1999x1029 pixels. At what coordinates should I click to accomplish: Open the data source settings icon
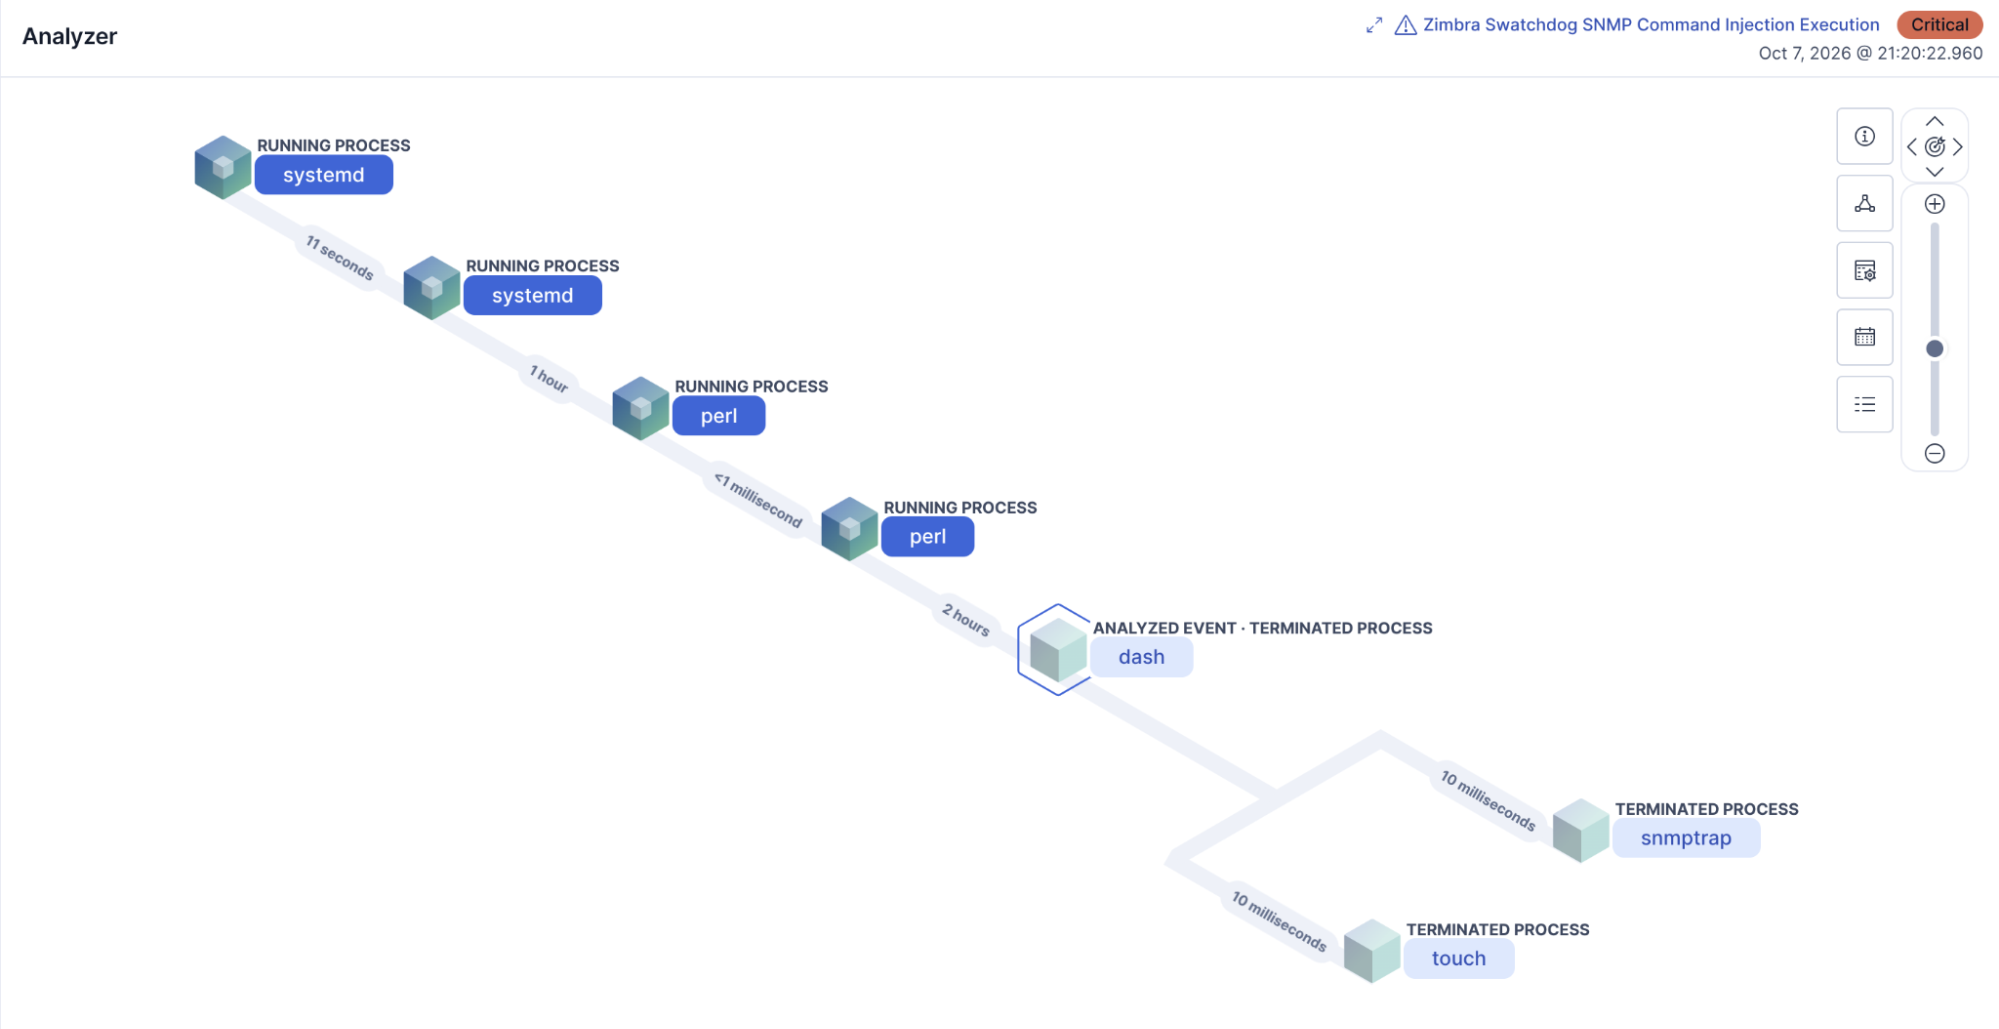[x=1864, y=270]
